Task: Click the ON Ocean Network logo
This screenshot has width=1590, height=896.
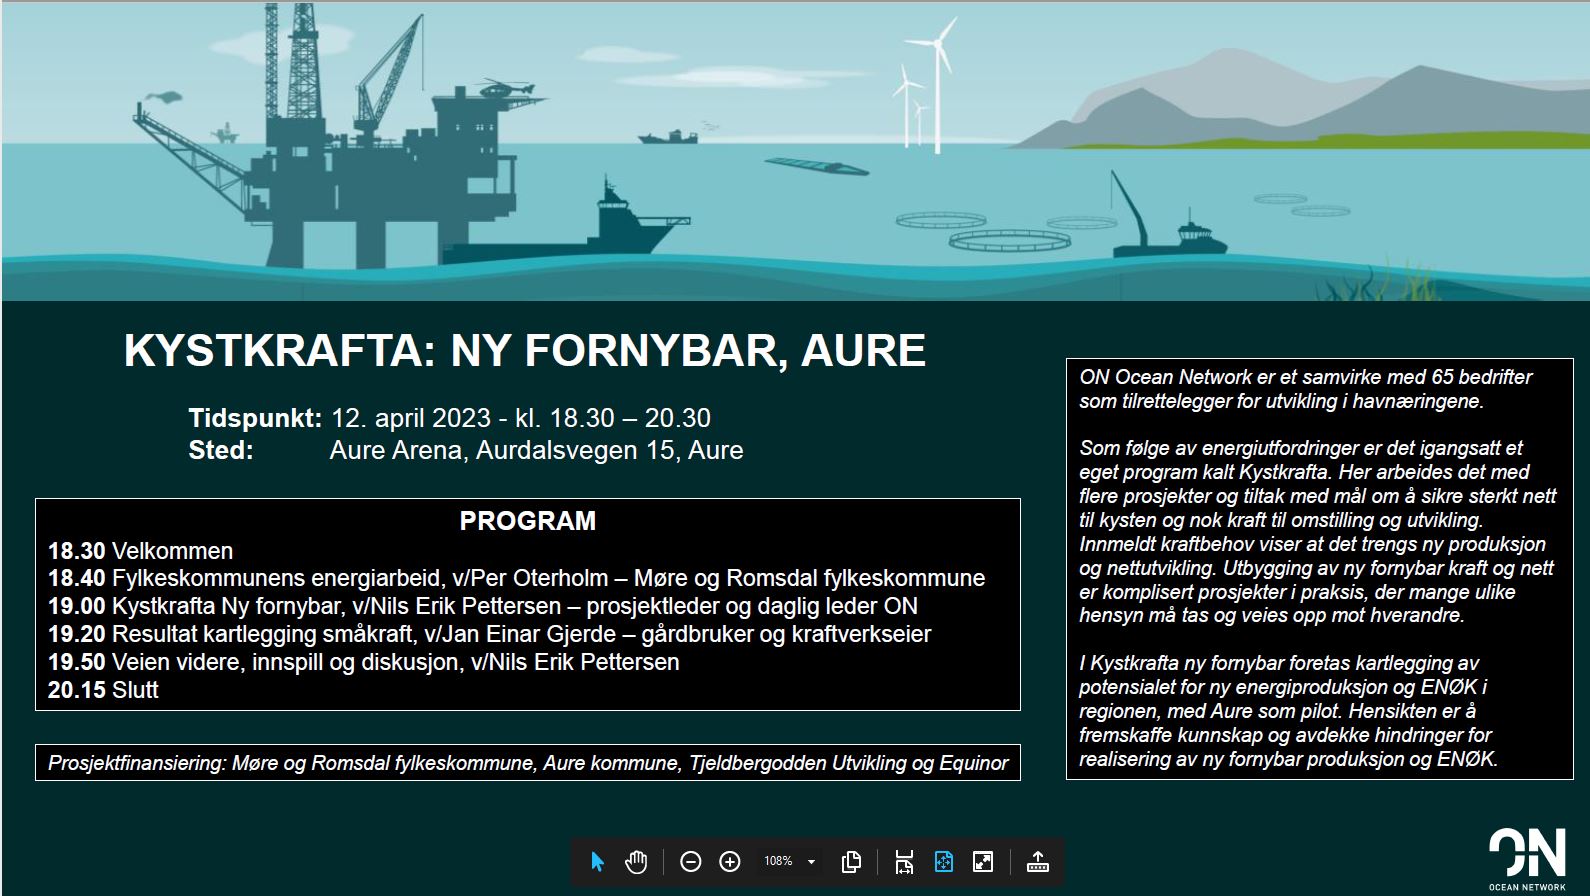Action: pyautogui.click(x=1527, y=858)
